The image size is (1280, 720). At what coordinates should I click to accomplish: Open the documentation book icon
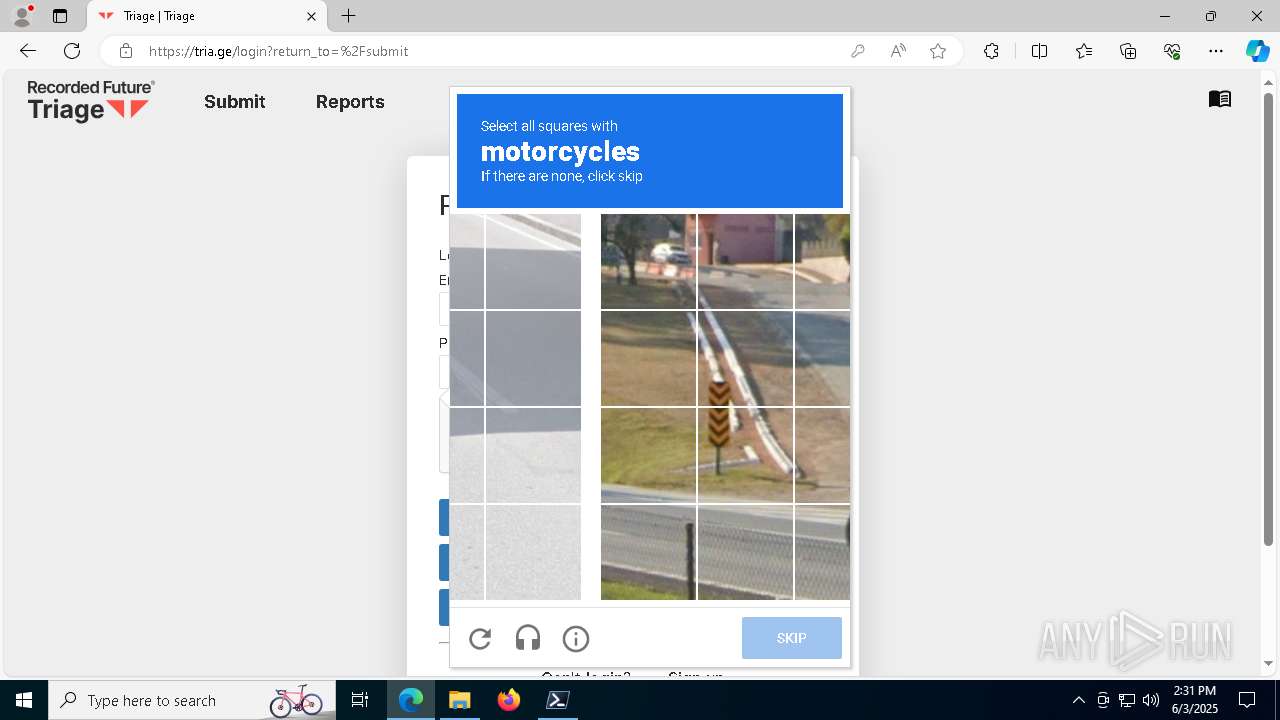coord(1219,99)
